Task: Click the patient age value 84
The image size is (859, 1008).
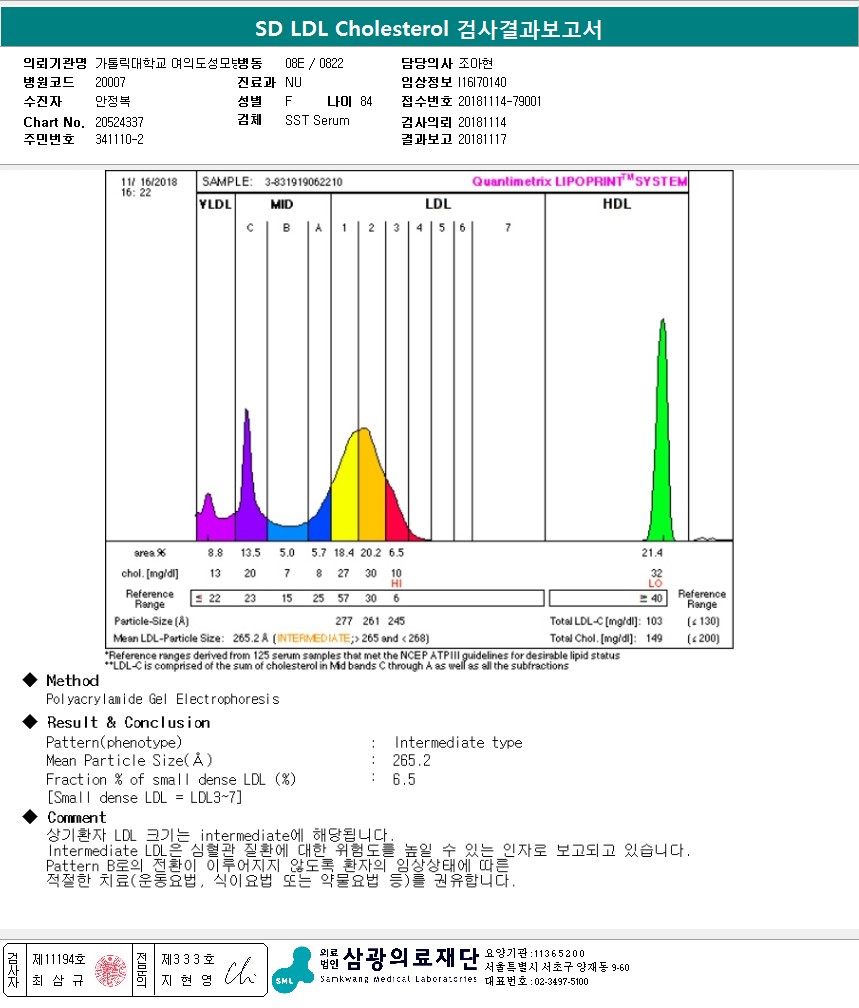Action: click(x=366, y=101)
